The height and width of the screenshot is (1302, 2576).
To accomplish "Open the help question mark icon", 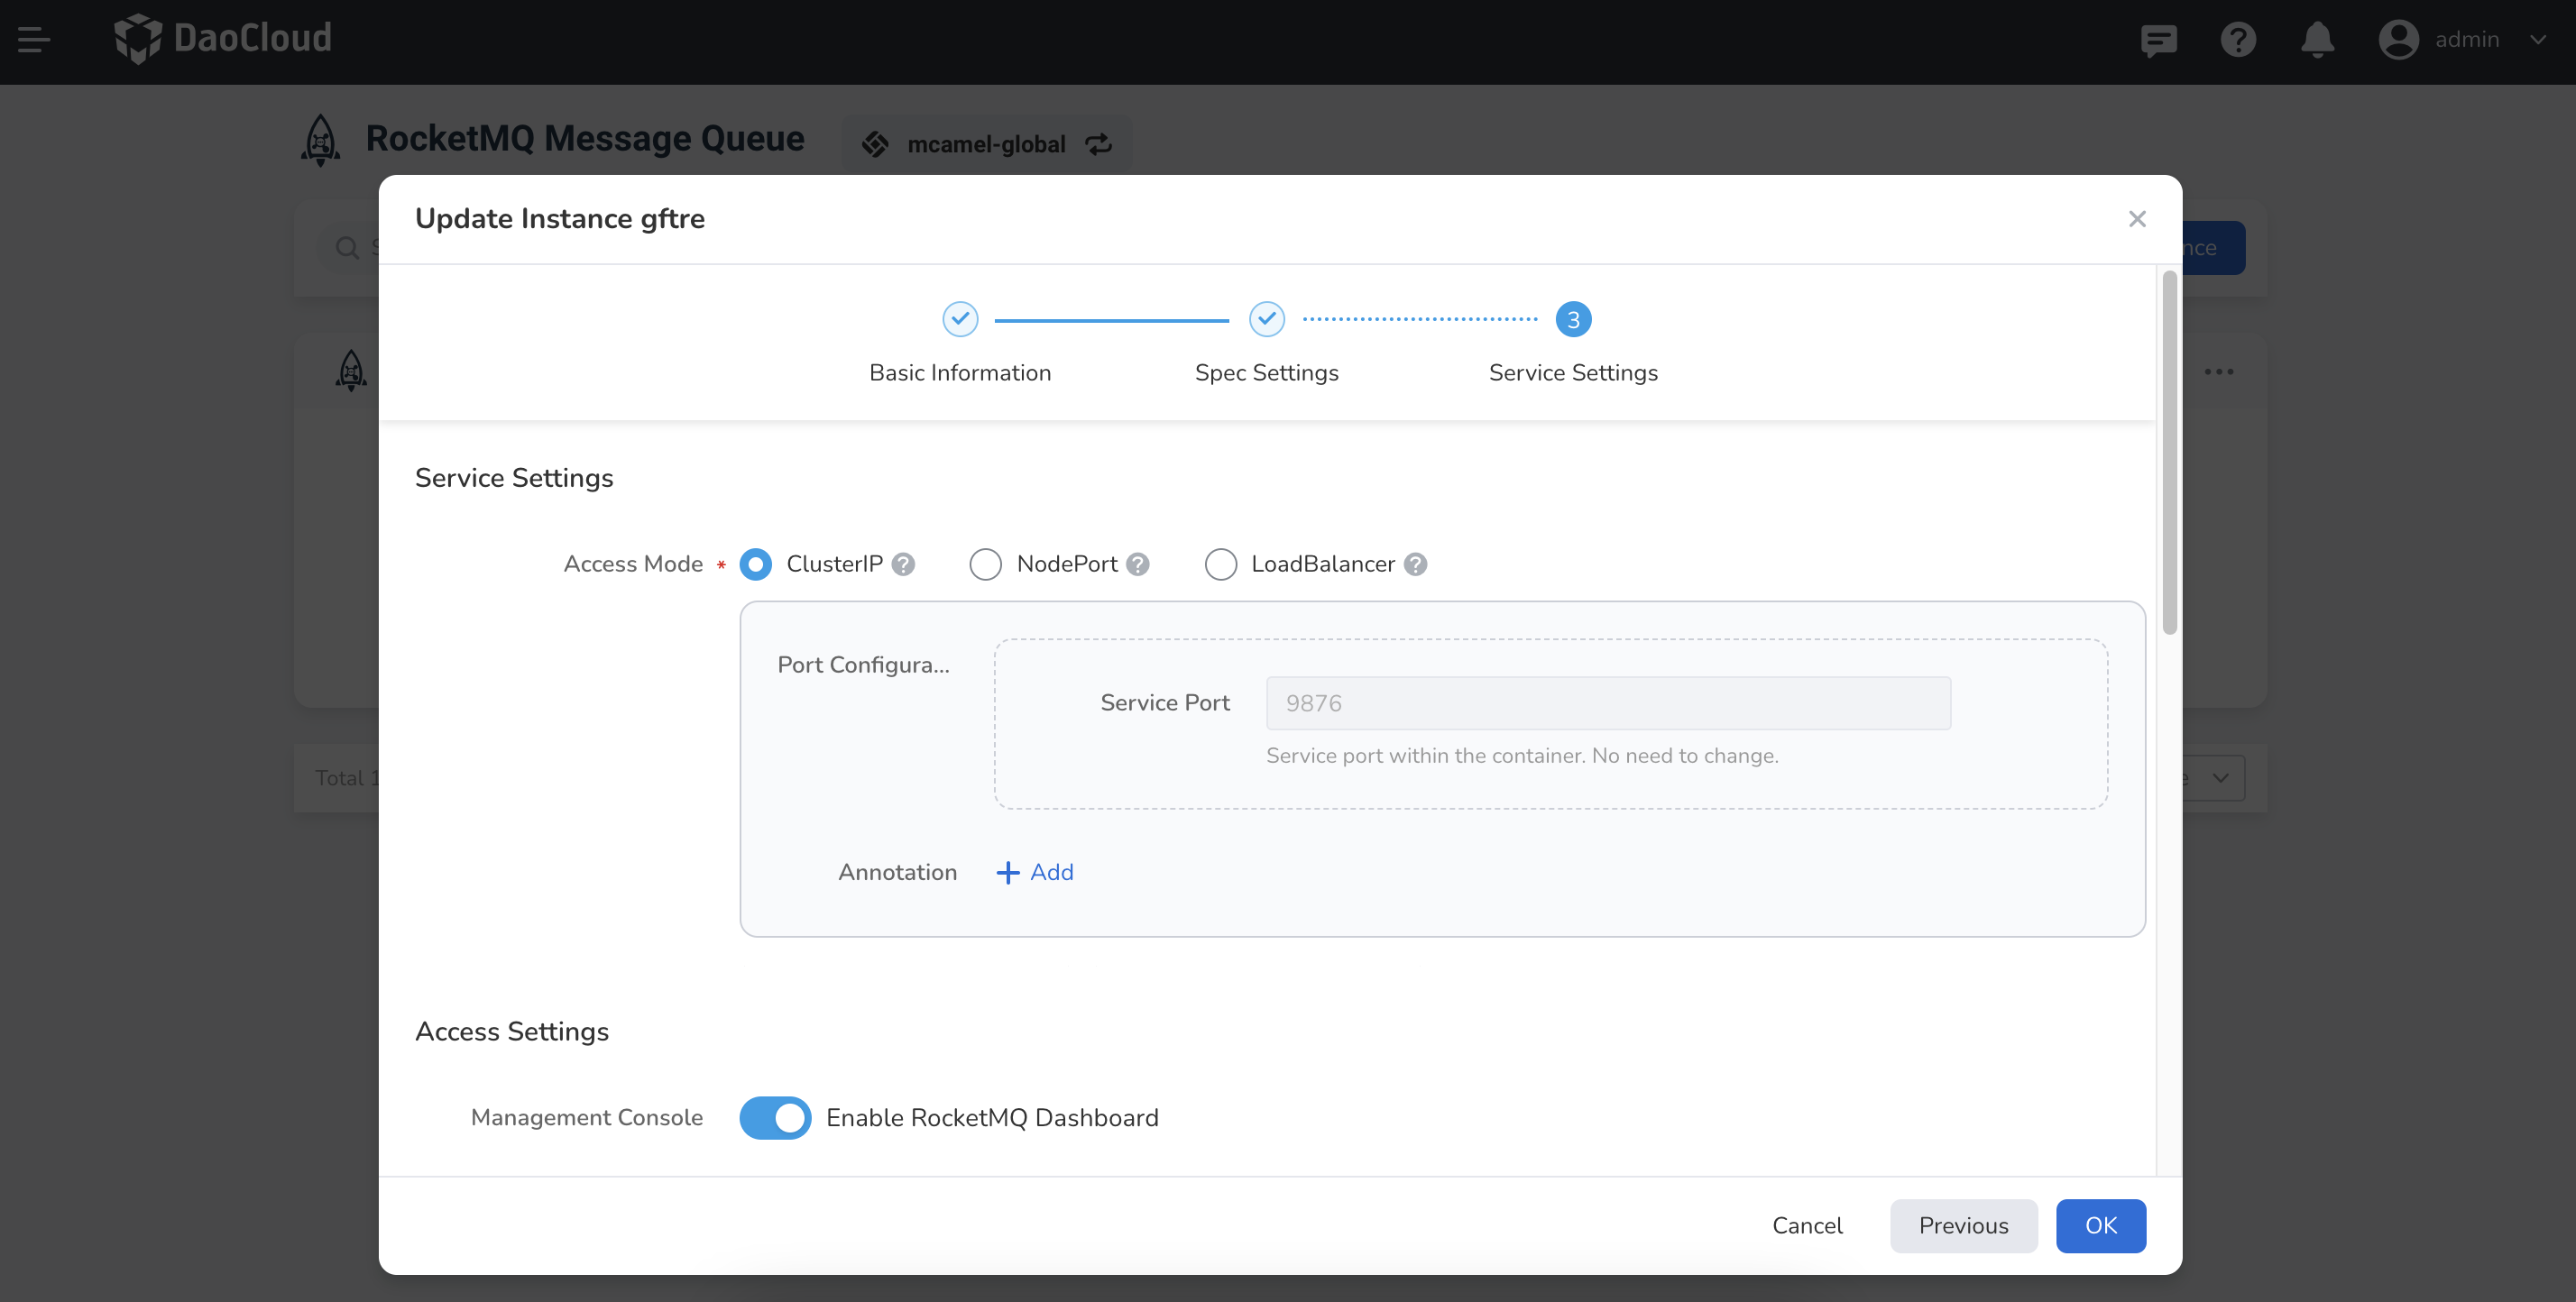I will (x=2237, y=40).
